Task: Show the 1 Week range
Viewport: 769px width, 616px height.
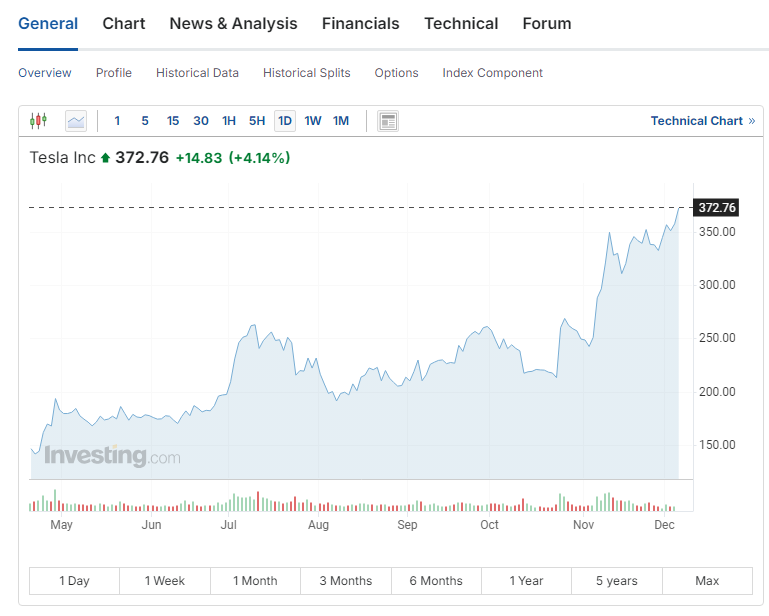Action: tap(165, 581)
